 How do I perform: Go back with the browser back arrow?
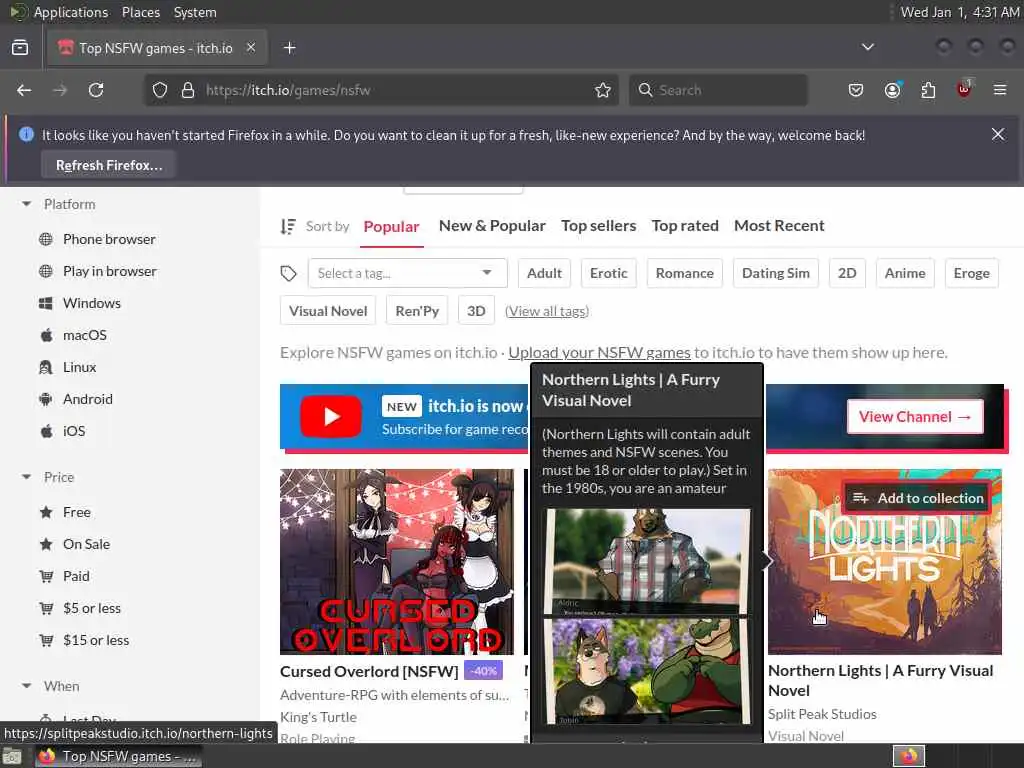24,90
